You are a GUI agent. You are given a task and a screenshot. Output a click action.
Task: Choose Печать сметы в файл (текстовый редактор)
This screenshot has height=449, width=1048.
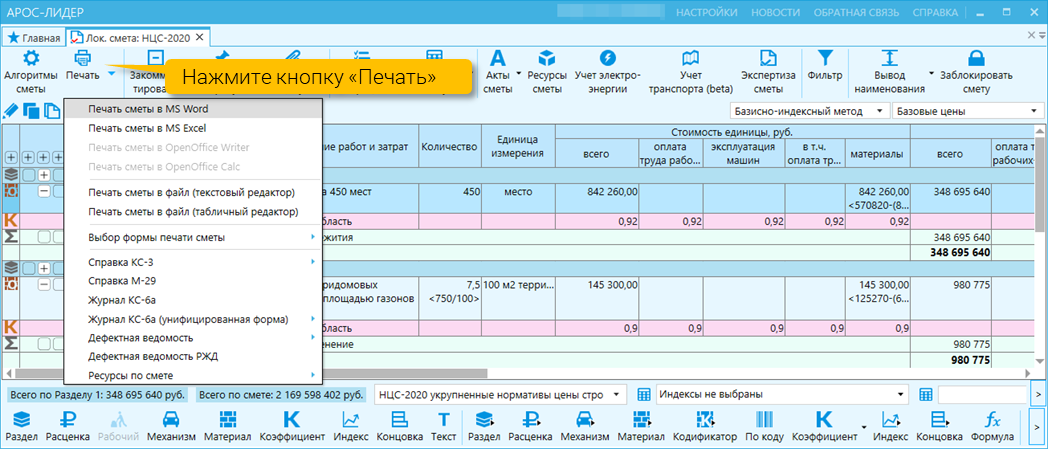193,192
